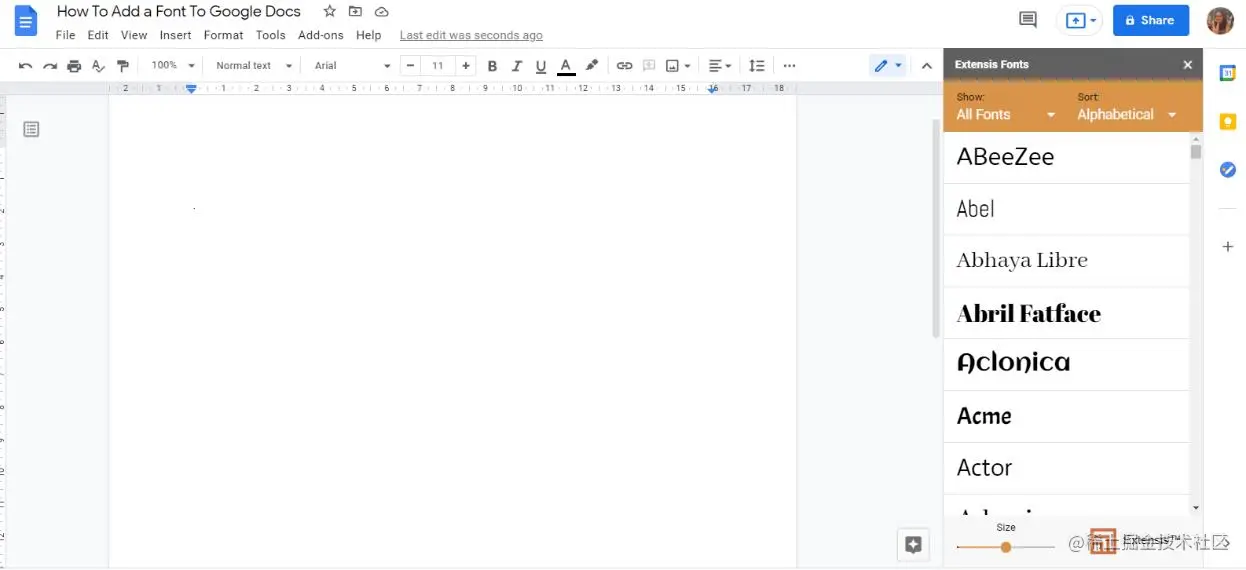The height and width of the screenshot is (570, 1246).
Task: Click the Google Docs home icon
Action: (x=26, y=21)
